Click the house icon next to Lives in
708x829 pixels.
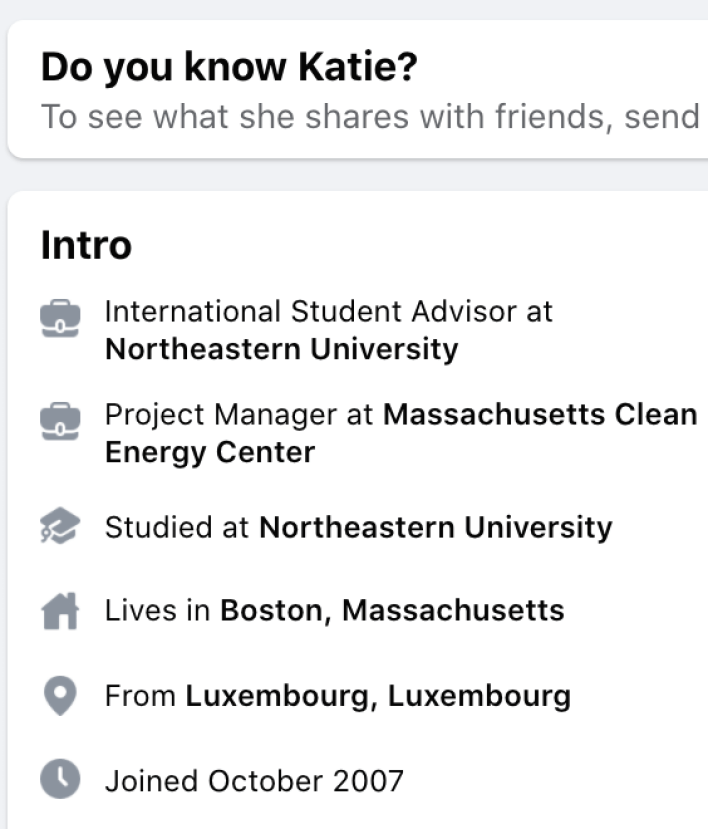click(x=60, y=610)
